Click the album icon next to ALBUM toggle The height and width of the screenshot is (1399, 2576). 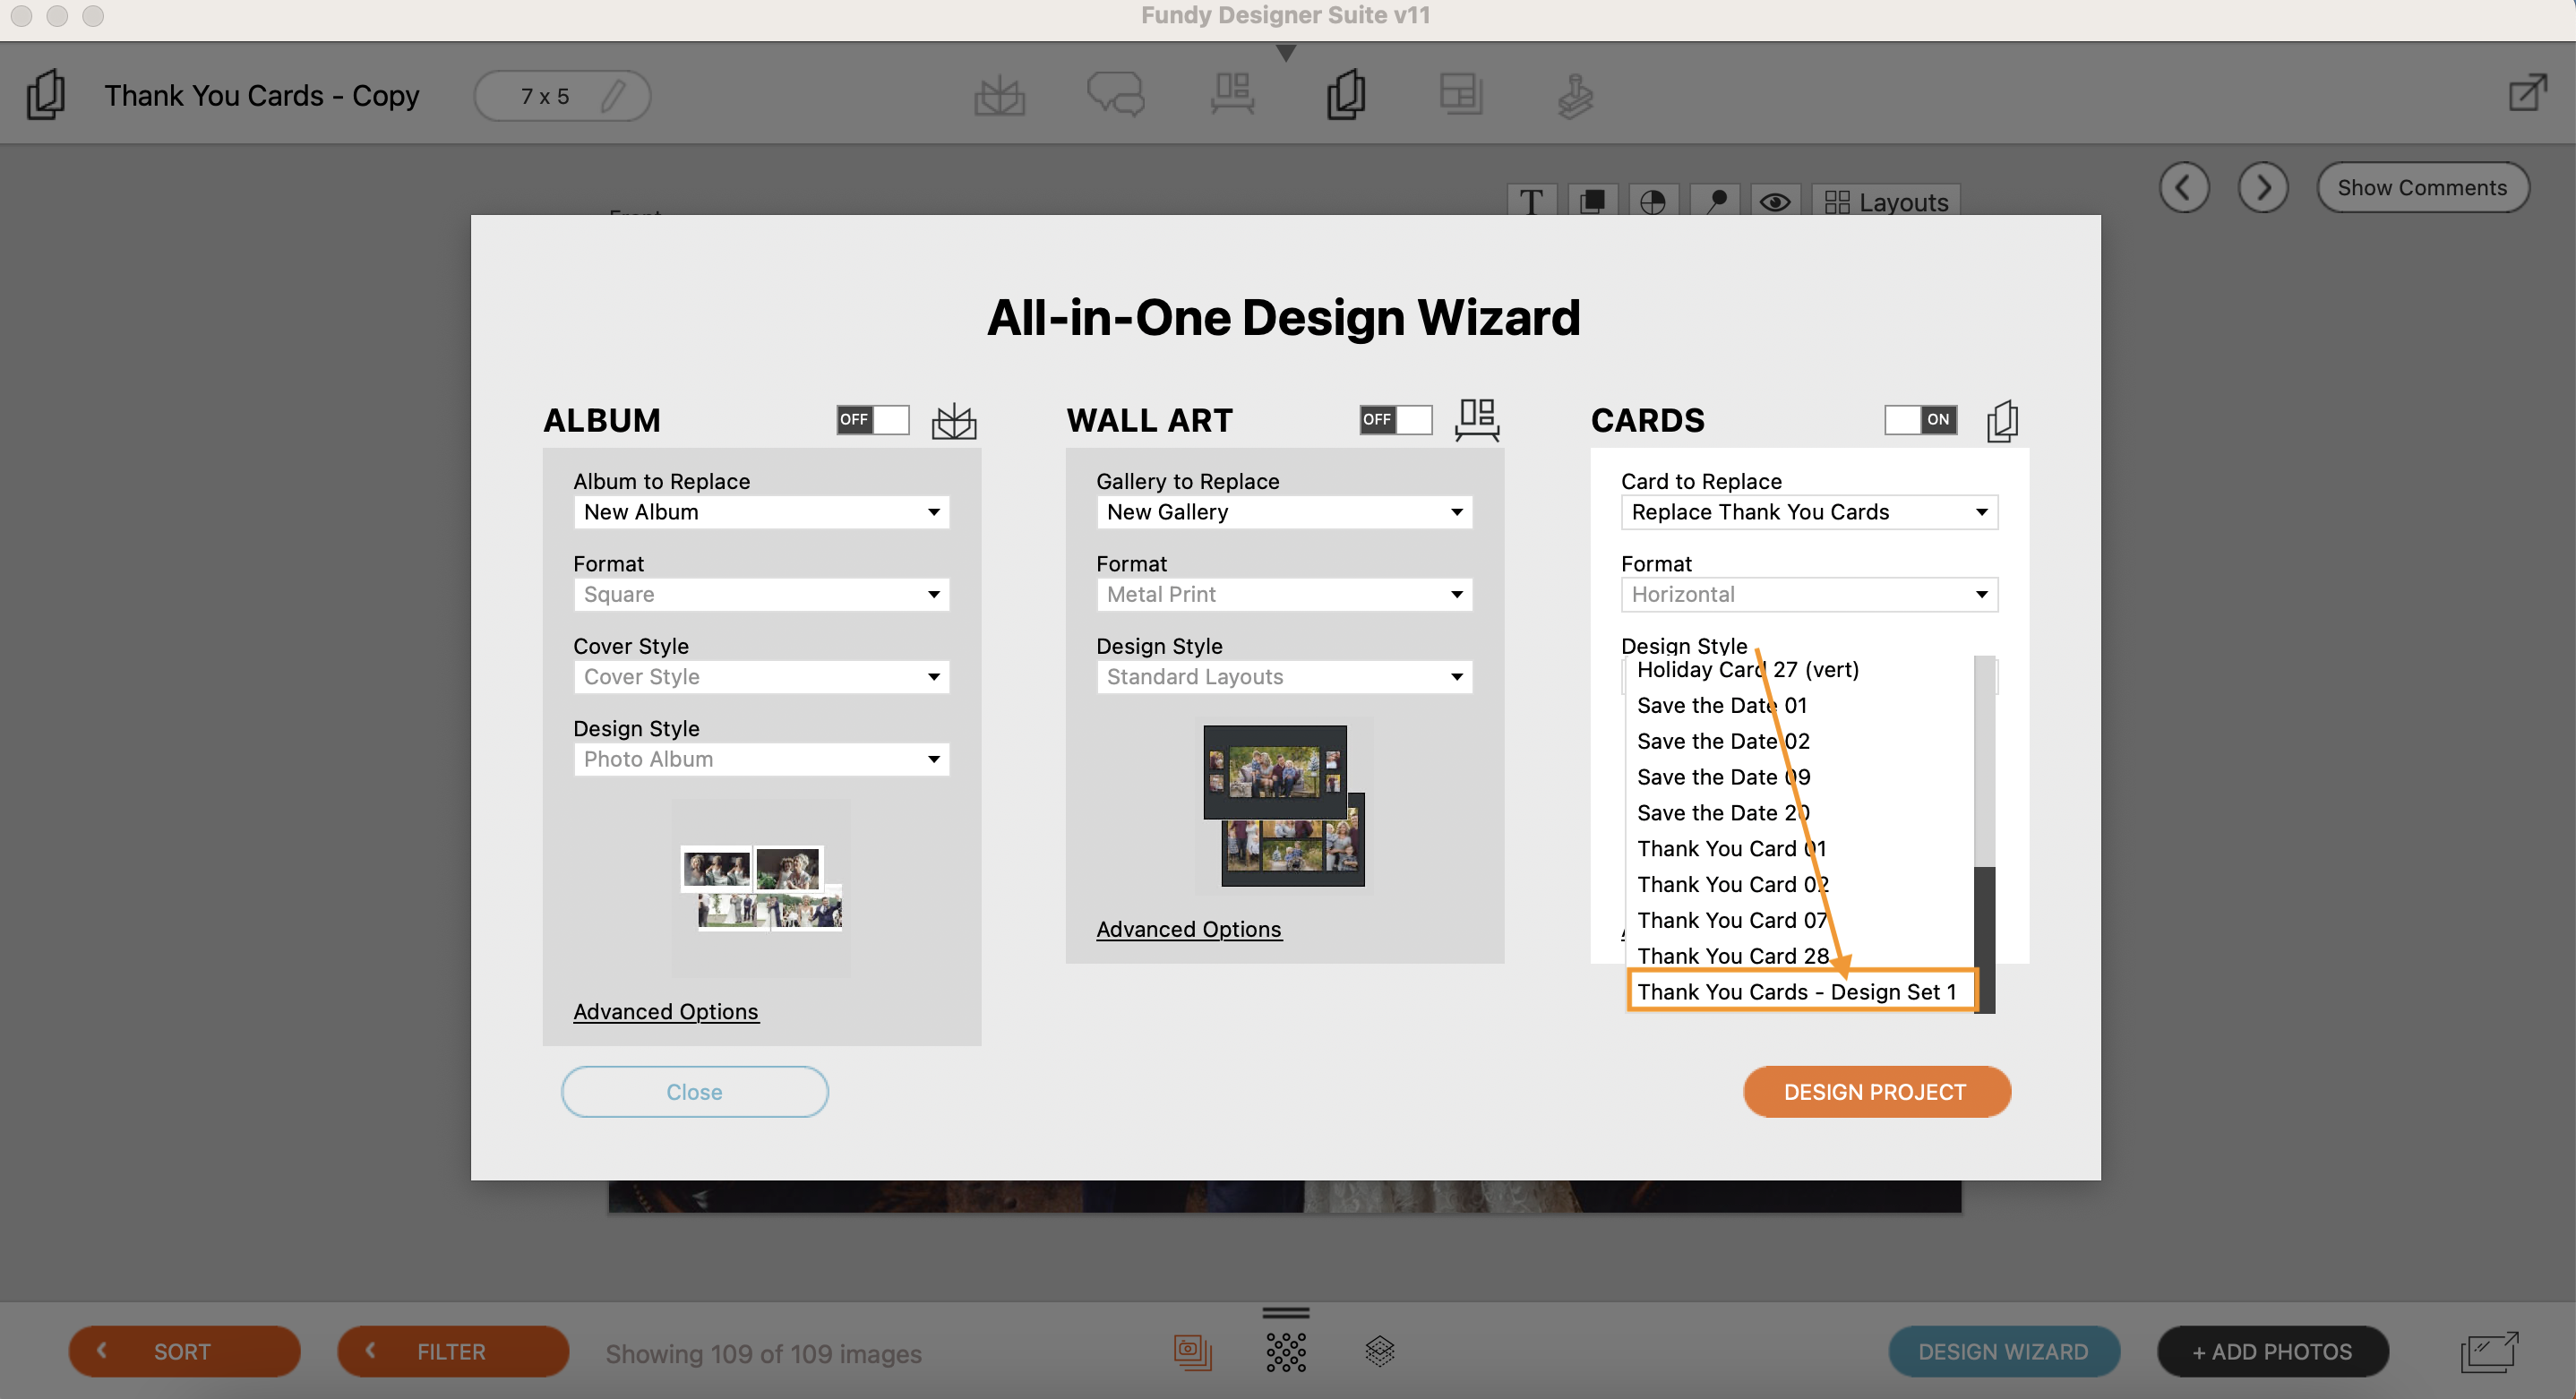[x=954, y=420]
